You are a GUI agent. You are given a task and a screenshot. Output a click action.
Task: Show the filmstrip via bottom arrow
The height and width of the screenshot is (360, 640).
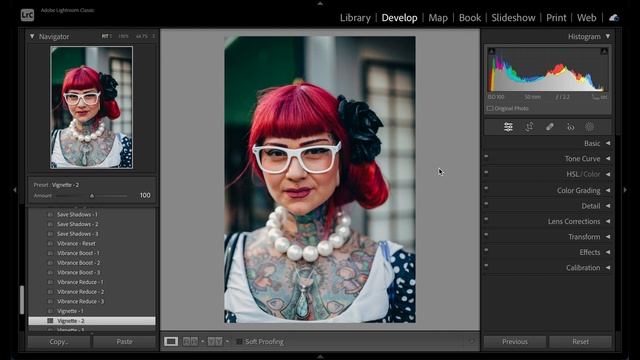tap(320, 357)
